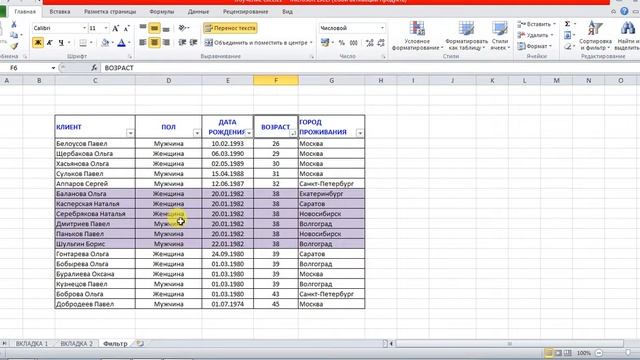Switch to sheet tab ВКЛАДКА 2
The image size is (640, 360).
76,344
